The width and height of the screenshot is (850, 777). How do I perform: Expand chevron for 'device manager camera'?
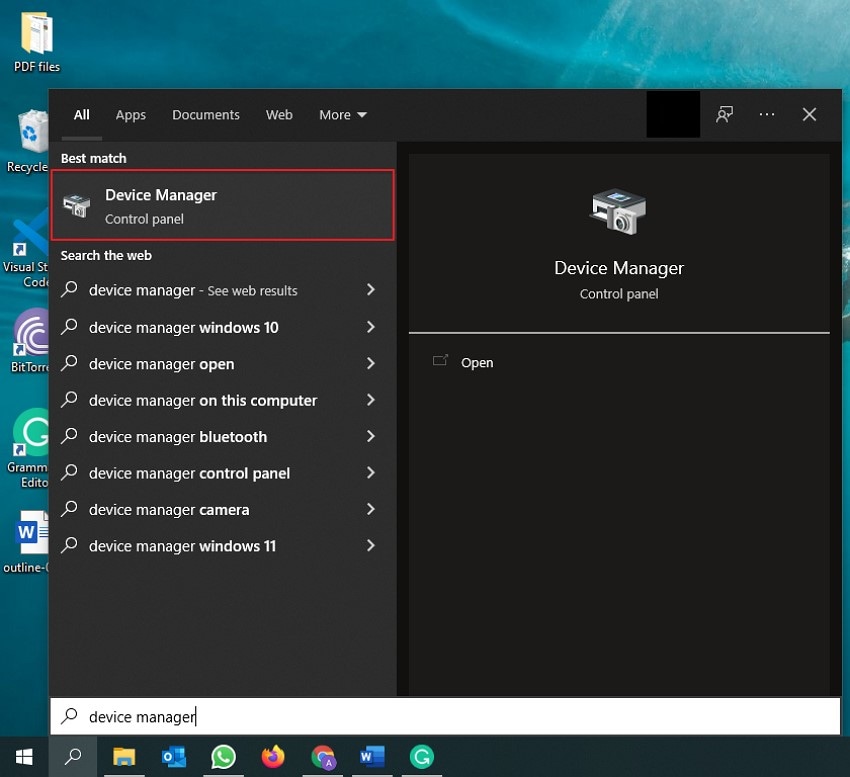tap(371, 509)
